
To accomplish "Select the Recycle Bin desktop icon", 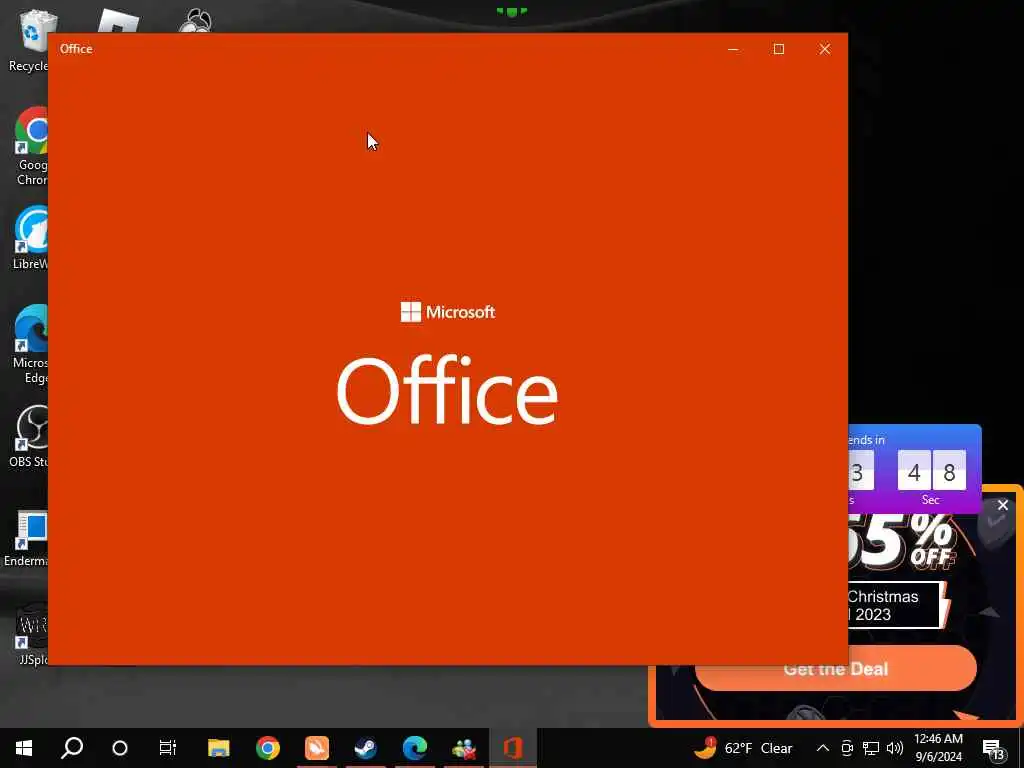I will coord(29,40).
